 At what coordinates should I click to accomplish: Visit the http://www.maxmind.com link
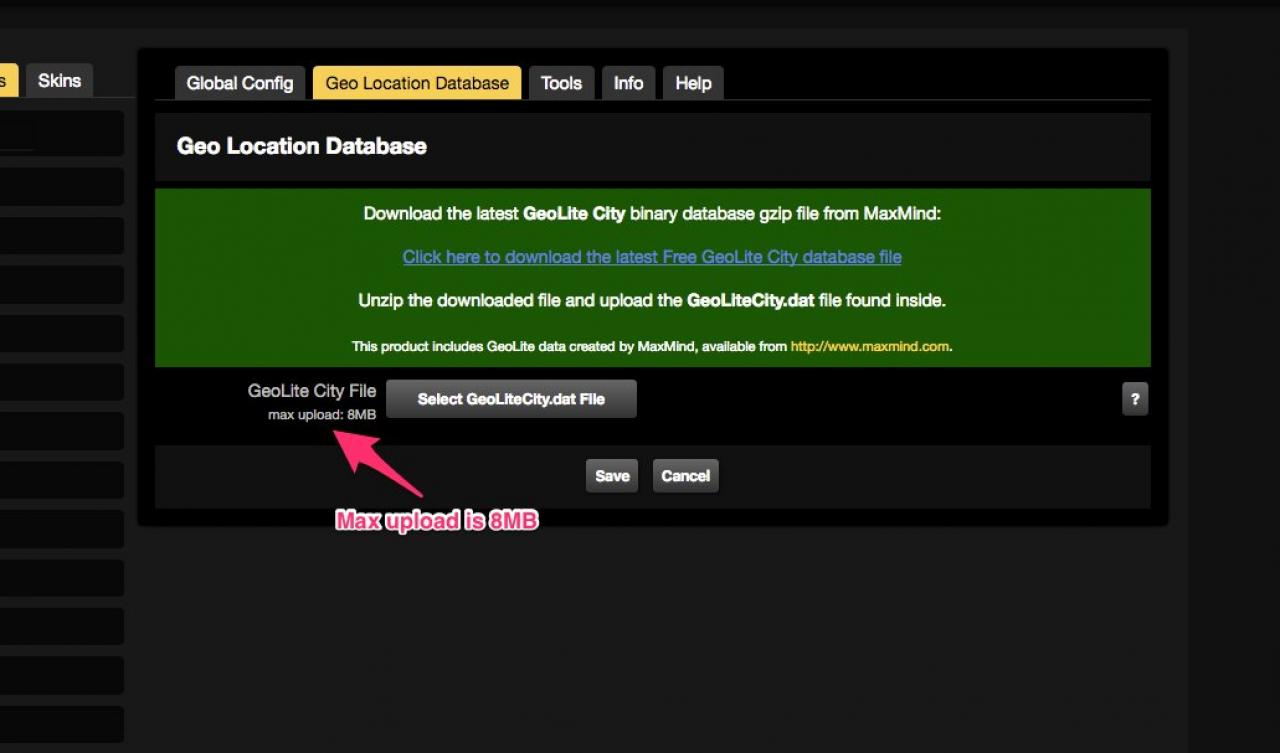click(x=869, y=347)
